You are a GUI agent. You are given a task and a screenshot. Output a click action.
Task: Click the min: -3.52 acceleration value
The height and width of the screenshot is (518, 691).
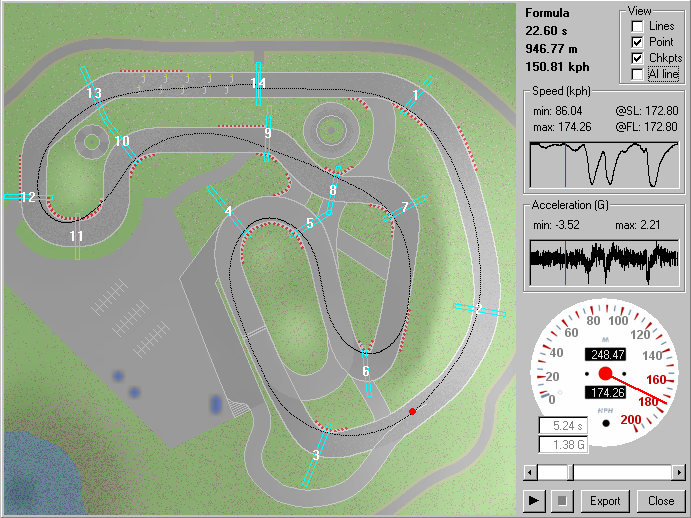pos(557,225)
